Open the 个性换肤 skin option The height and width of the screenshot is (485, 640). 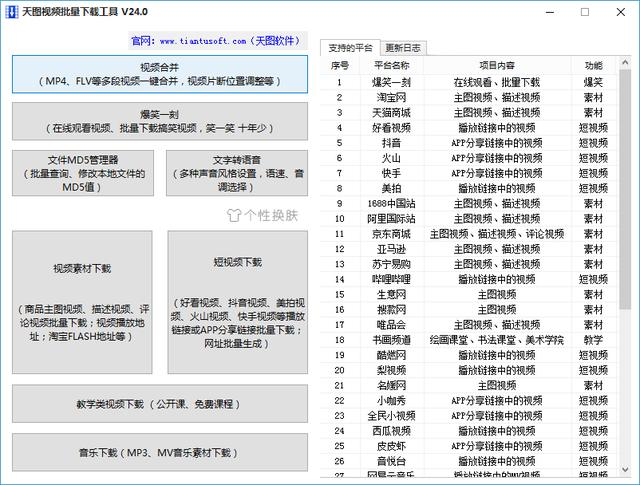263,215
